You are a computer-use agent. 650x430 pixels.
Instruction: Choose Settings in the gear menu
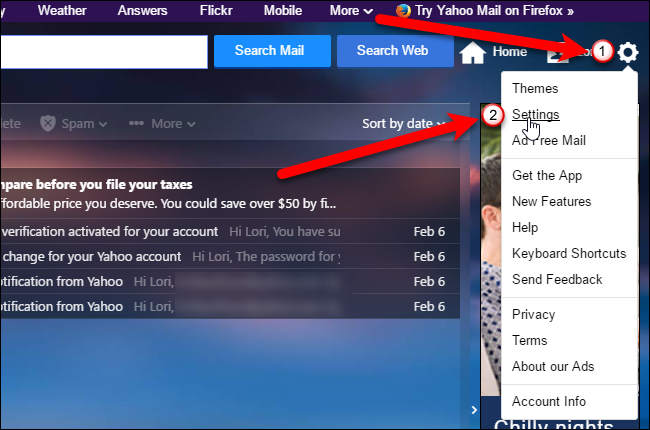click(x=536, y=114)
